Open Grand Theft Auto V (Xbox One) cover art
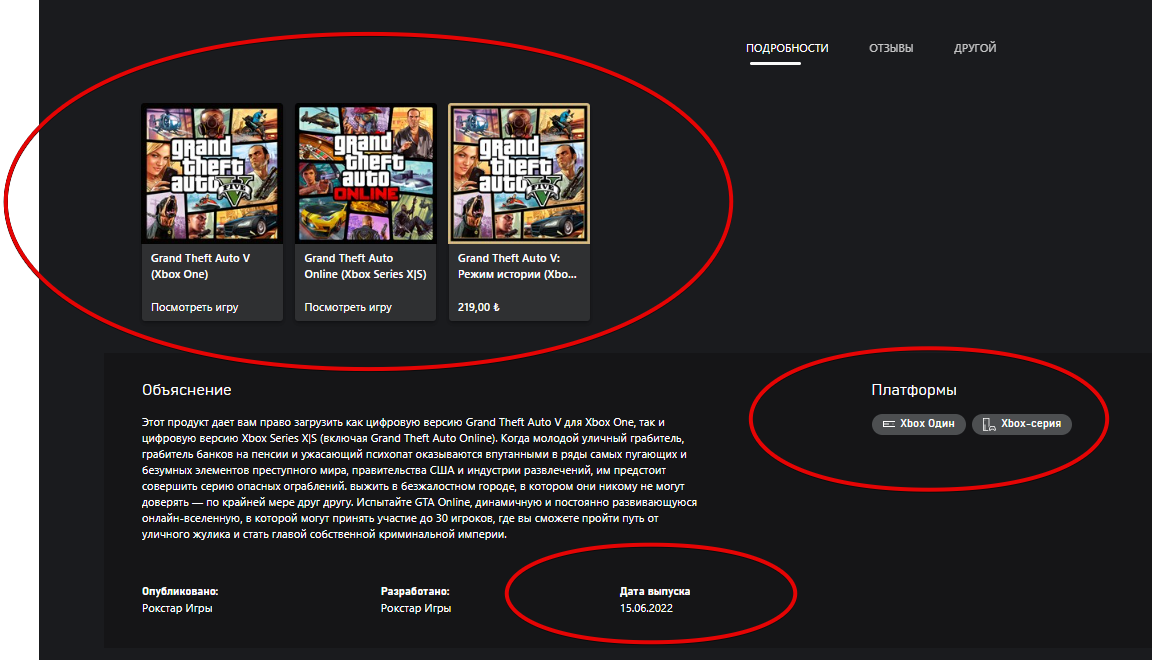 click(x=212, y=173)
